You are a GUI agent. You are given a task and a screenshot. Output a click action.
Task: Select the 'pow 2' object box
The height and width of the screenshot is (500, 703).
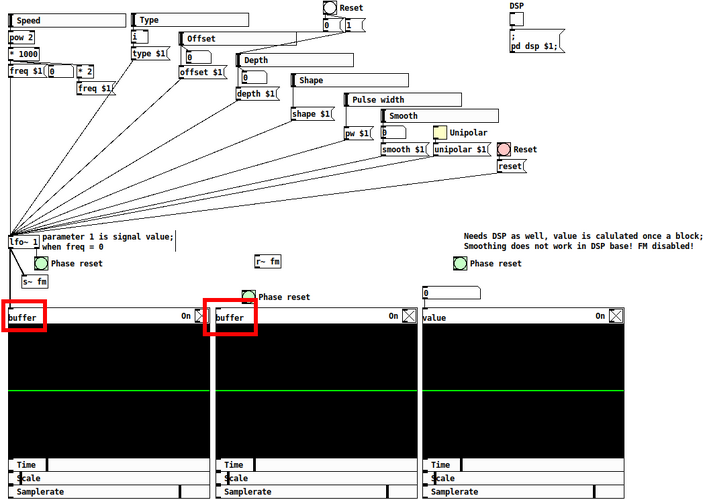pyautogui.click(x=22, y=37)
